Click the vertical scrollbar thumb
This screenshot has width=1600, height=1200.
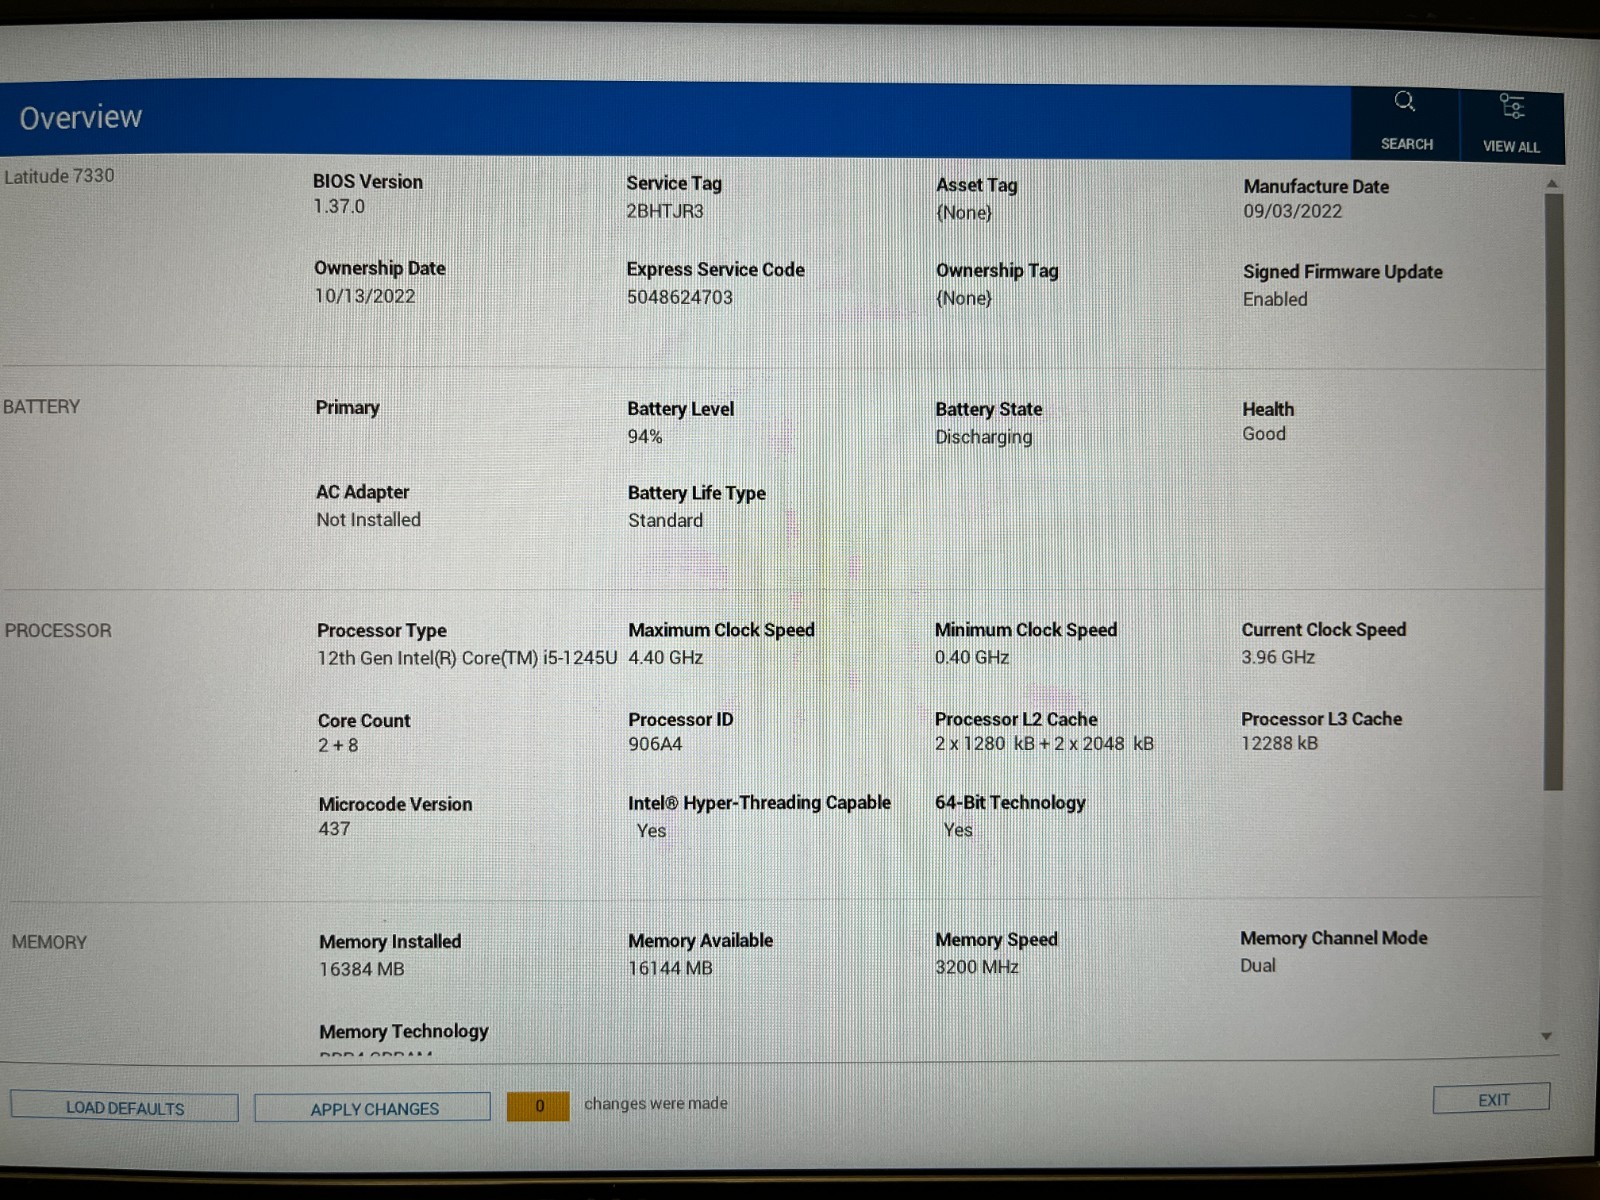click(x=1553, y=491)
